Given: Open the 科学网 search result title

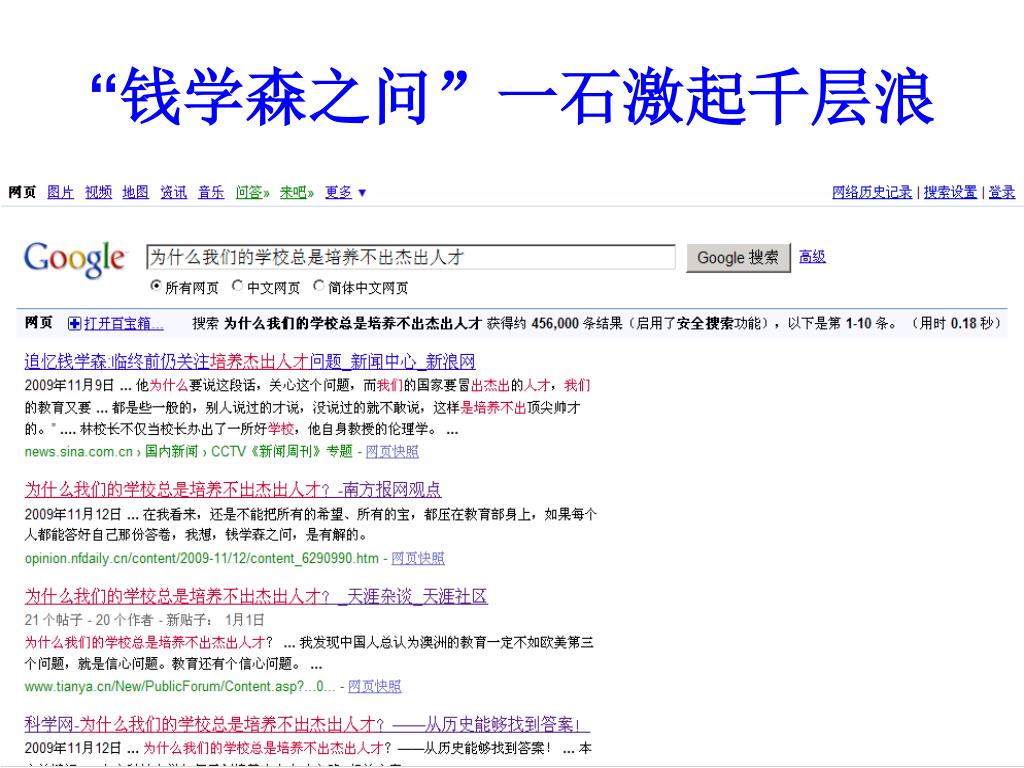Looking at the screenshot, I should [306, 724].
